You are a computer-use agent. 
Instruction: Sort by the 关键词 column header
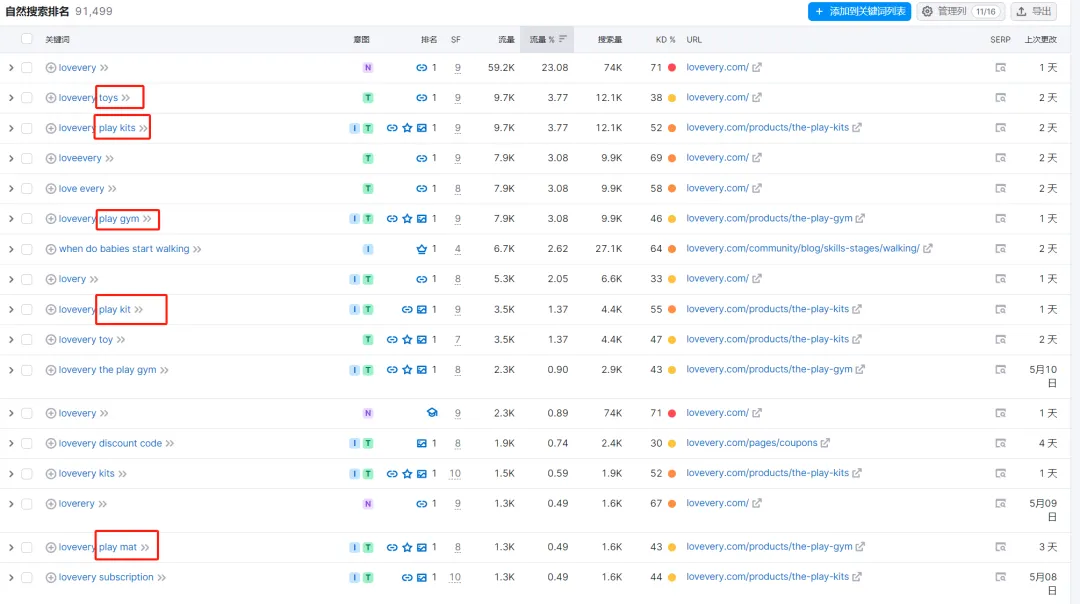point(57,40)
